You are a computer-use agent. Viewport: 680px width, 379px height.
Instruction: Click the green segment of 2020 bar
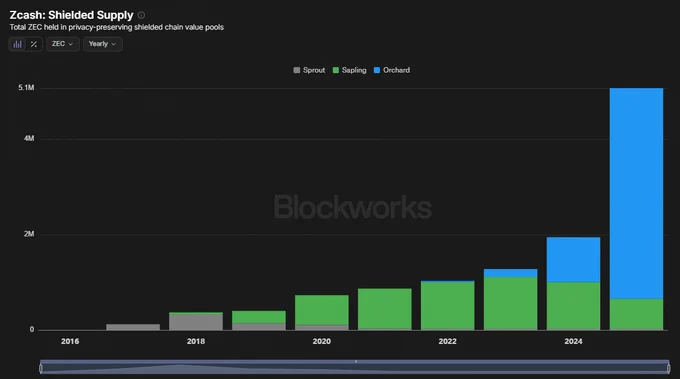(321, 310)
